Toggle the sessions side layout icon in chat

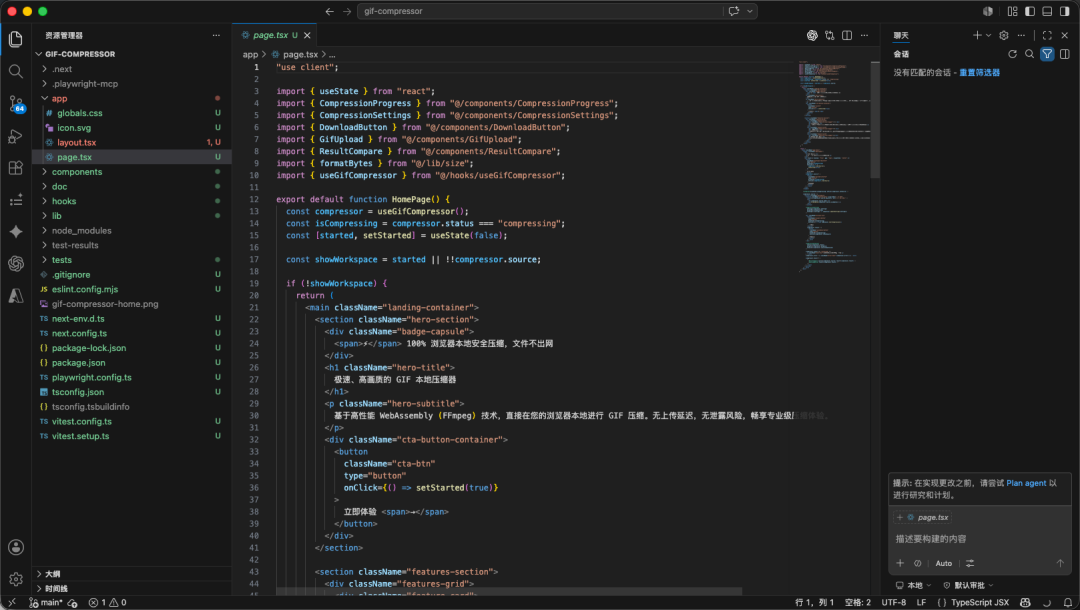coord(1064,54)
